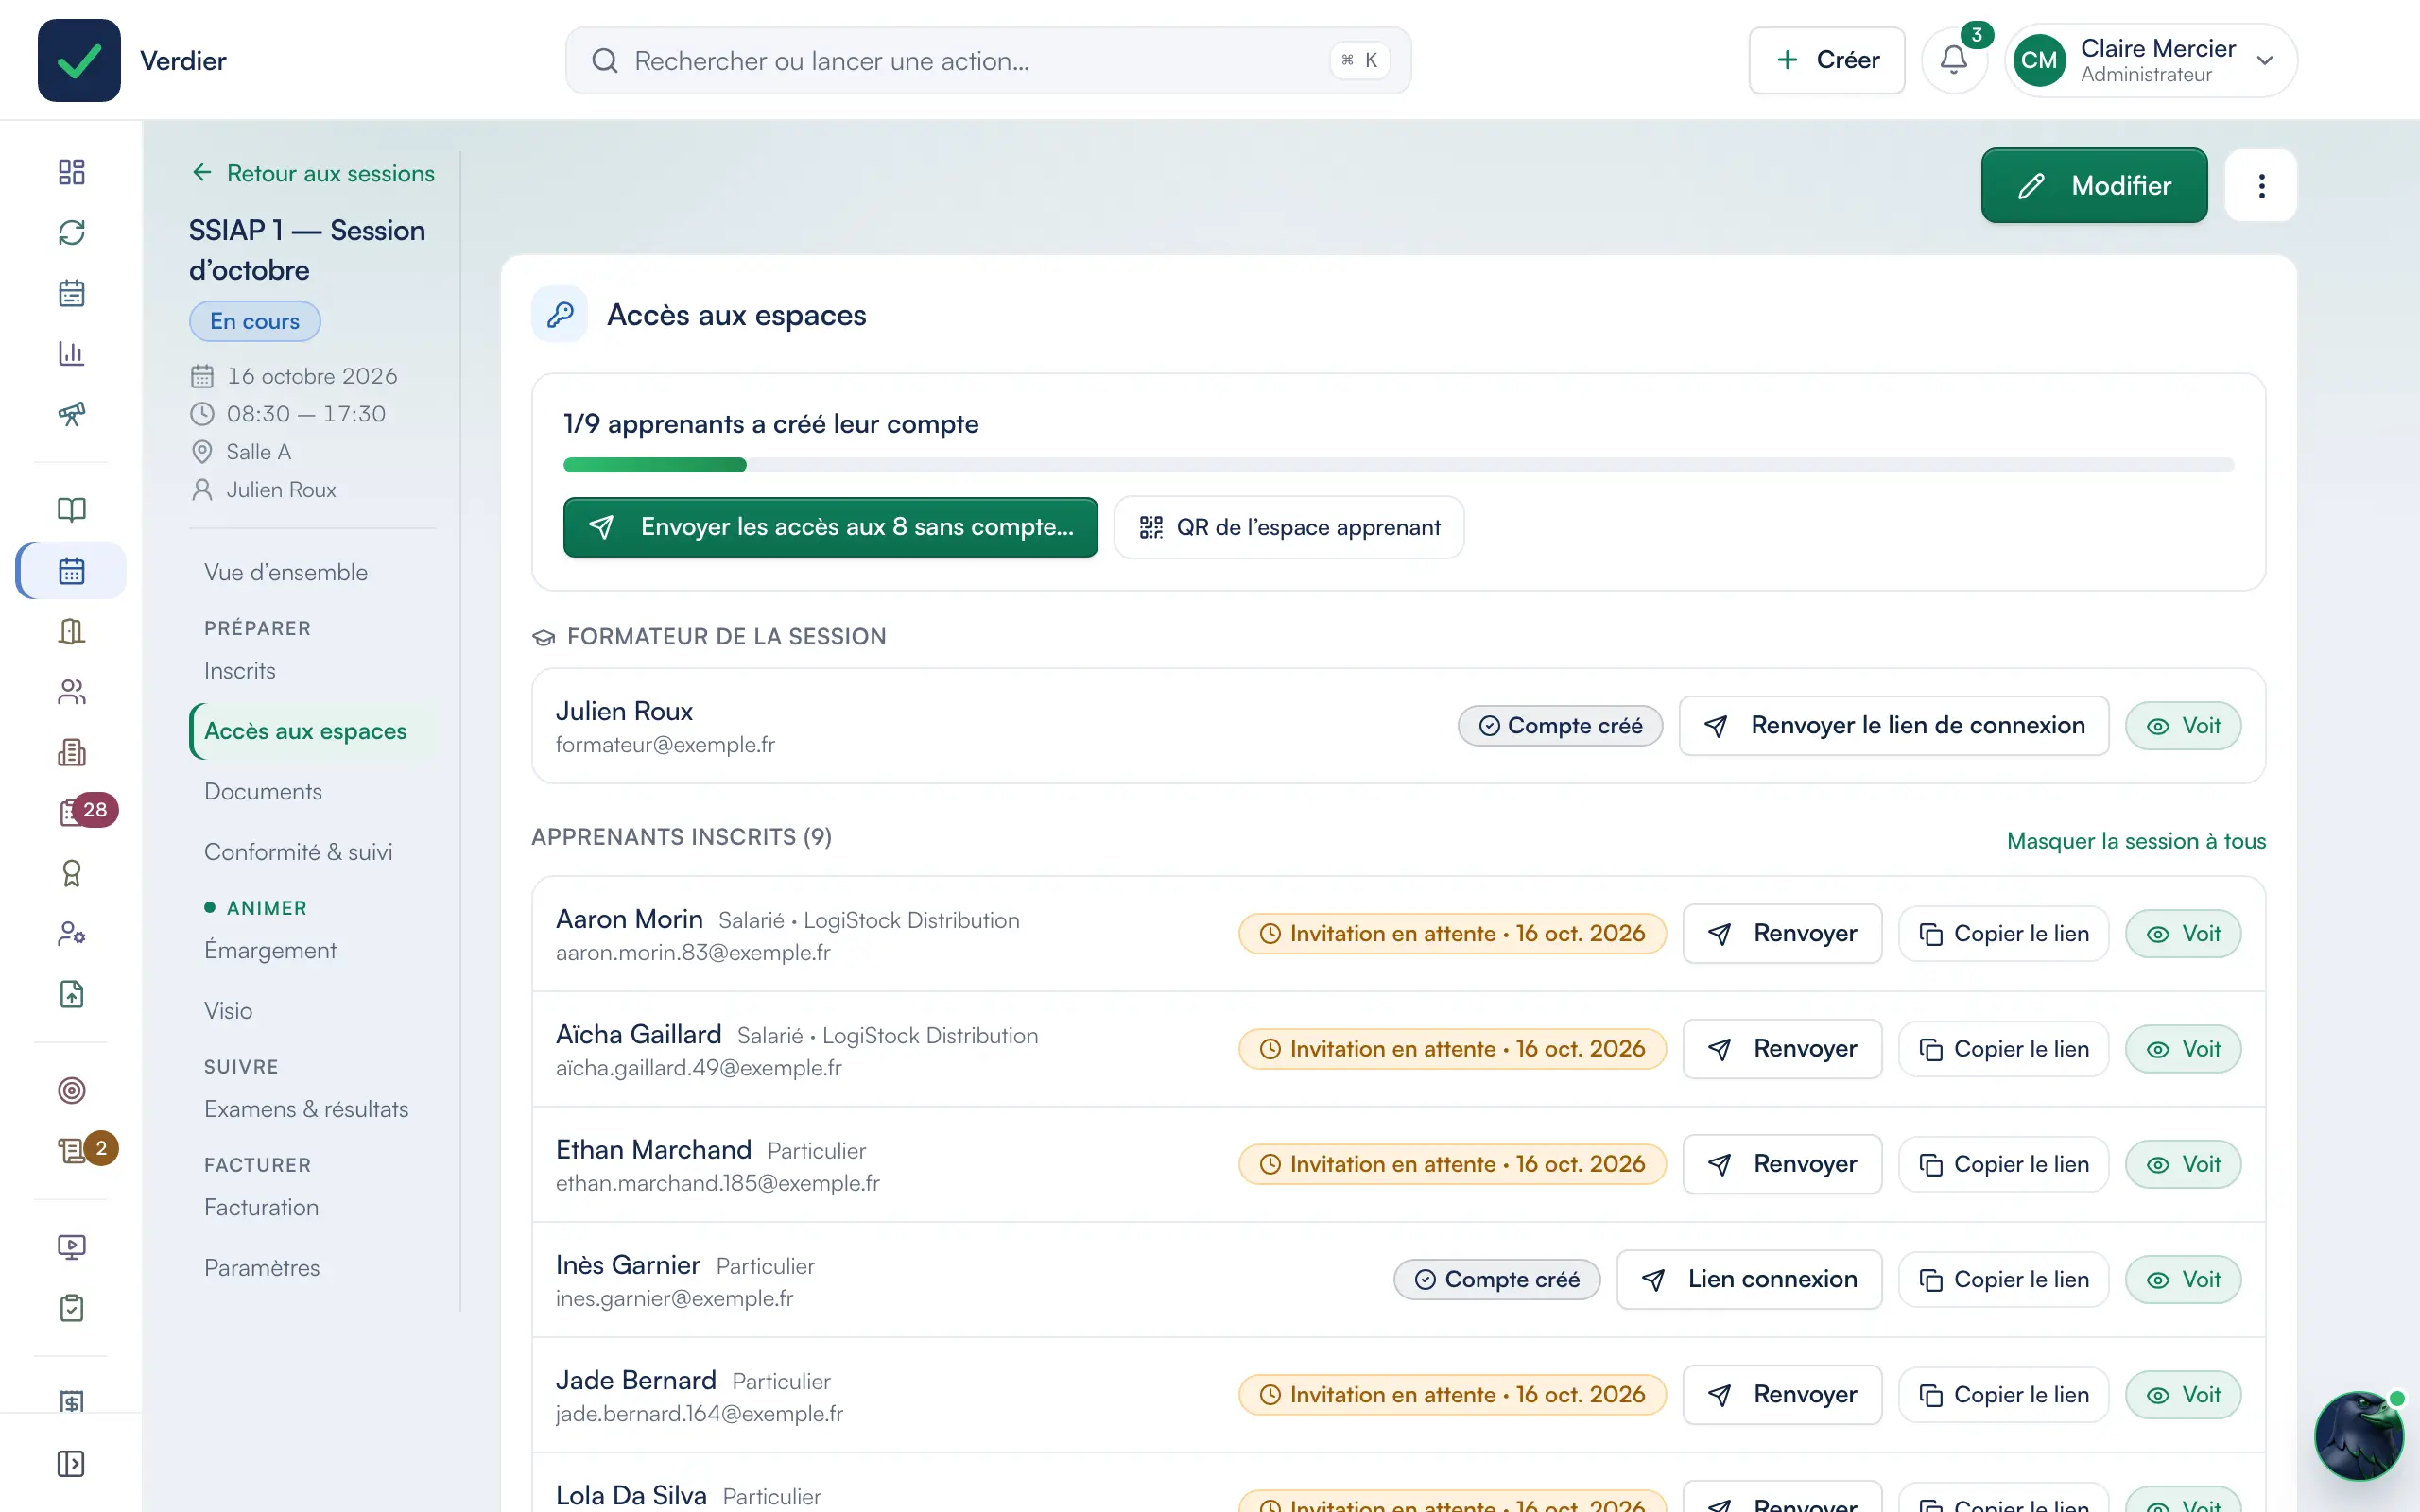Open Examens & résultats section
Screen dimensions: 2420x1512
306,1109
